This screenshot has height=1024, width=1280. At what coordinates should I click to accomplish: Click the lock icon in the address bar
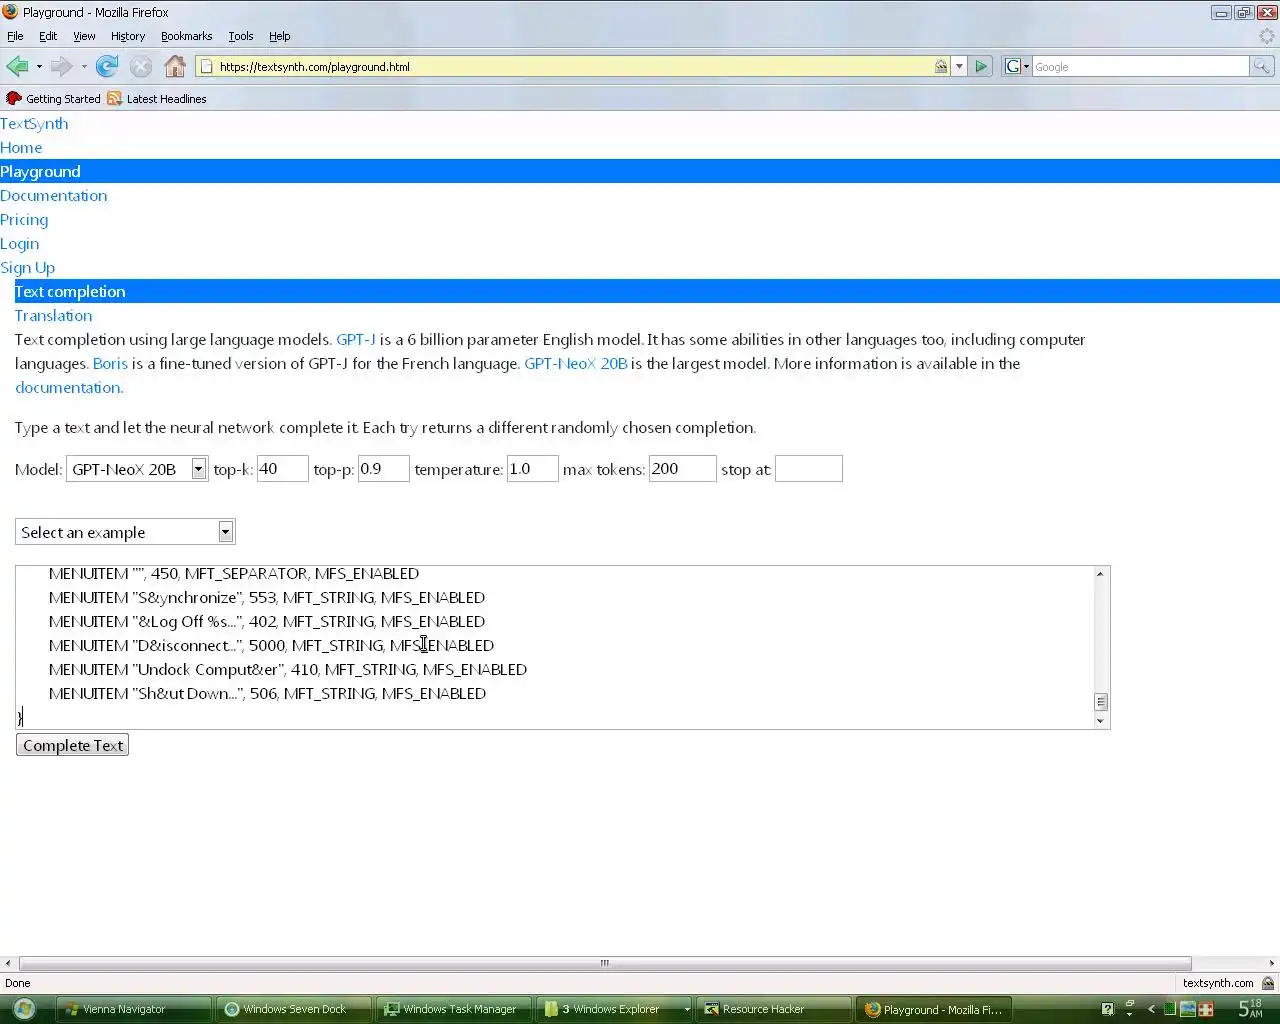coord(941,67)
